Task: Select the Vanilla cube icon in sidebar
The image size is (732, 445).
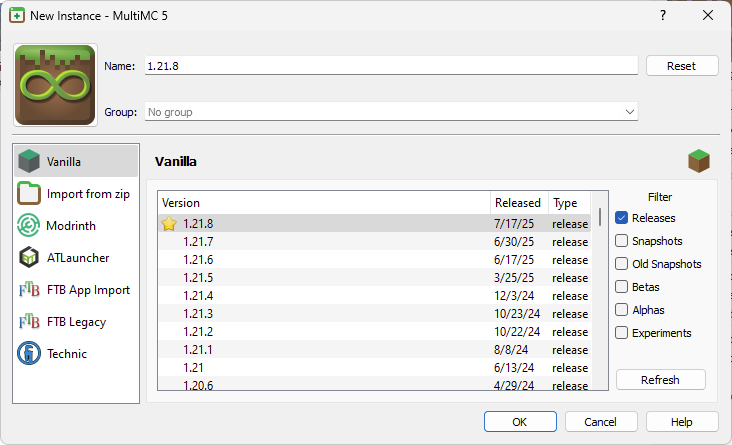Action: [29, 161]
